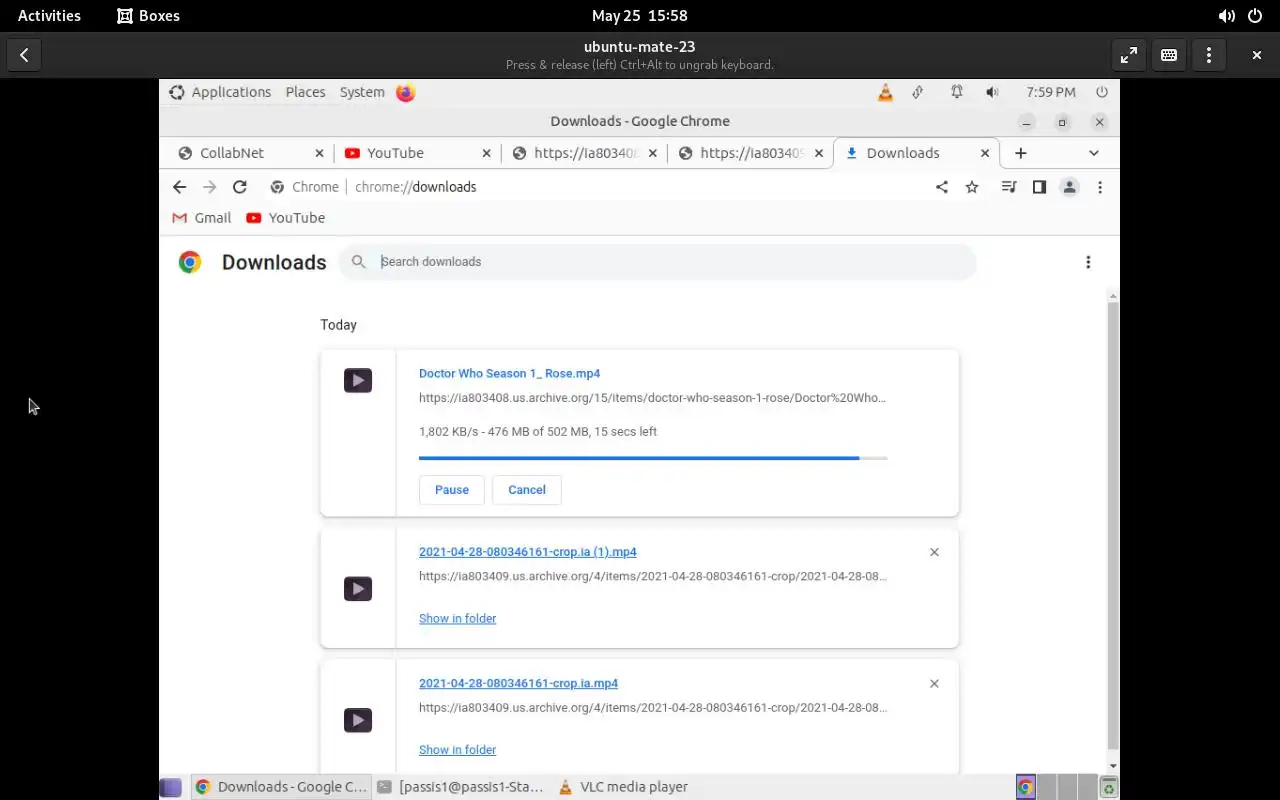Open the System menu
The width and height of the screenshot is (1280, 800).
(362, 92)
